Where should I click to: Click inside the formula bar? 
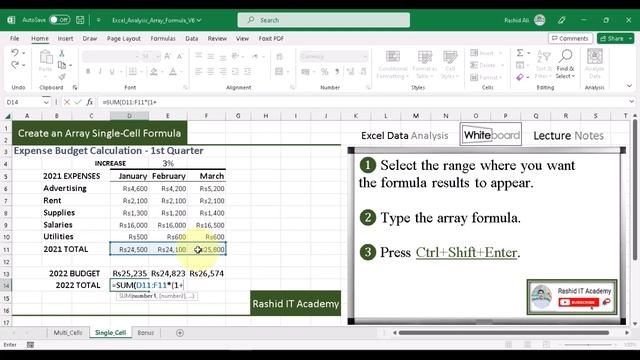click(362, 102)
